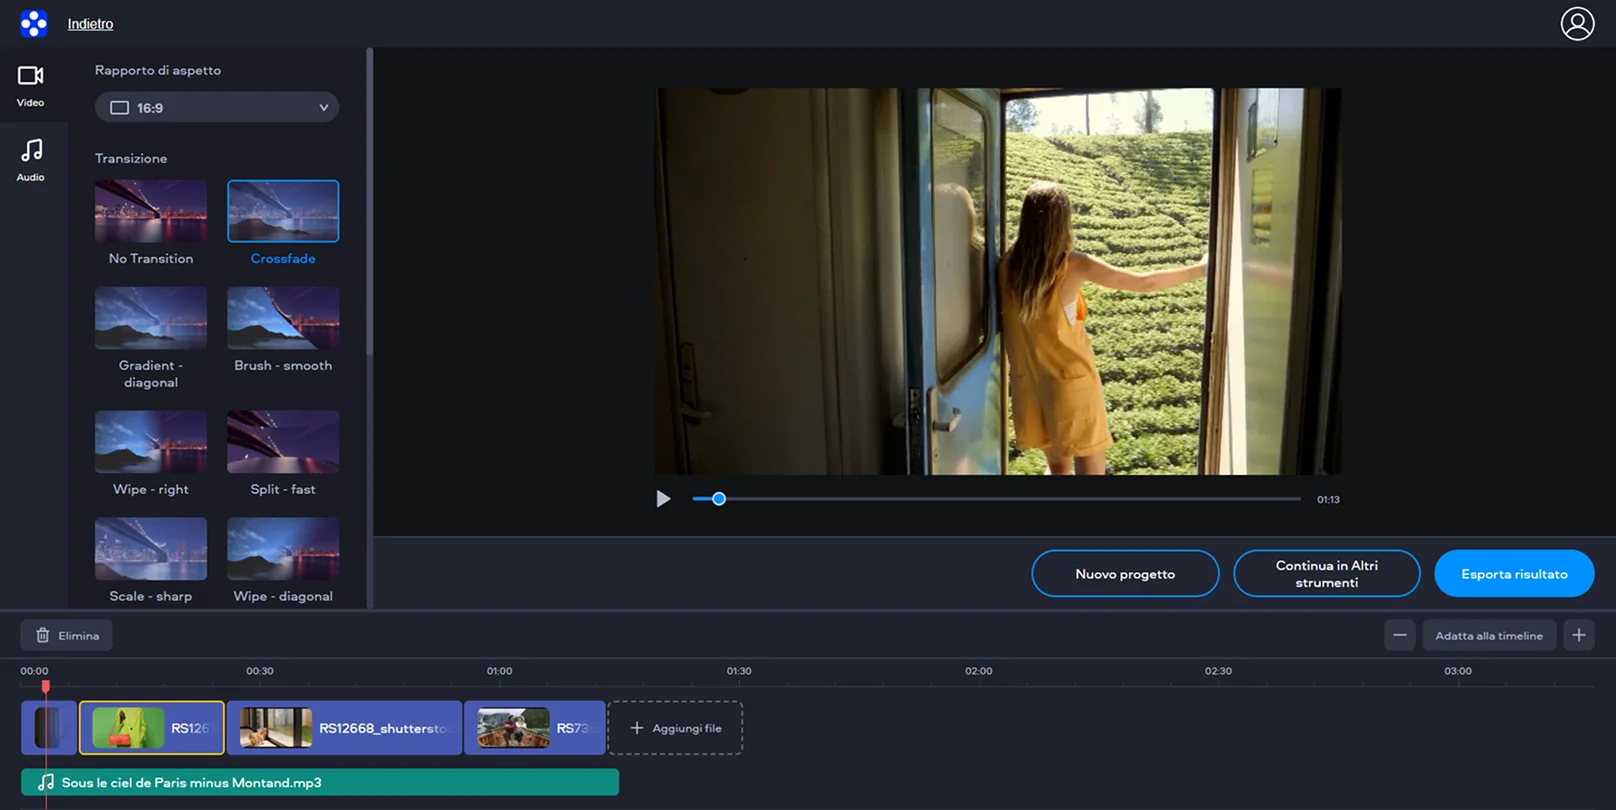The width and height of the screenshot is (1616, 810).
Task: Select the No Transition thumbnail
Action: click(x=151, y=211)
